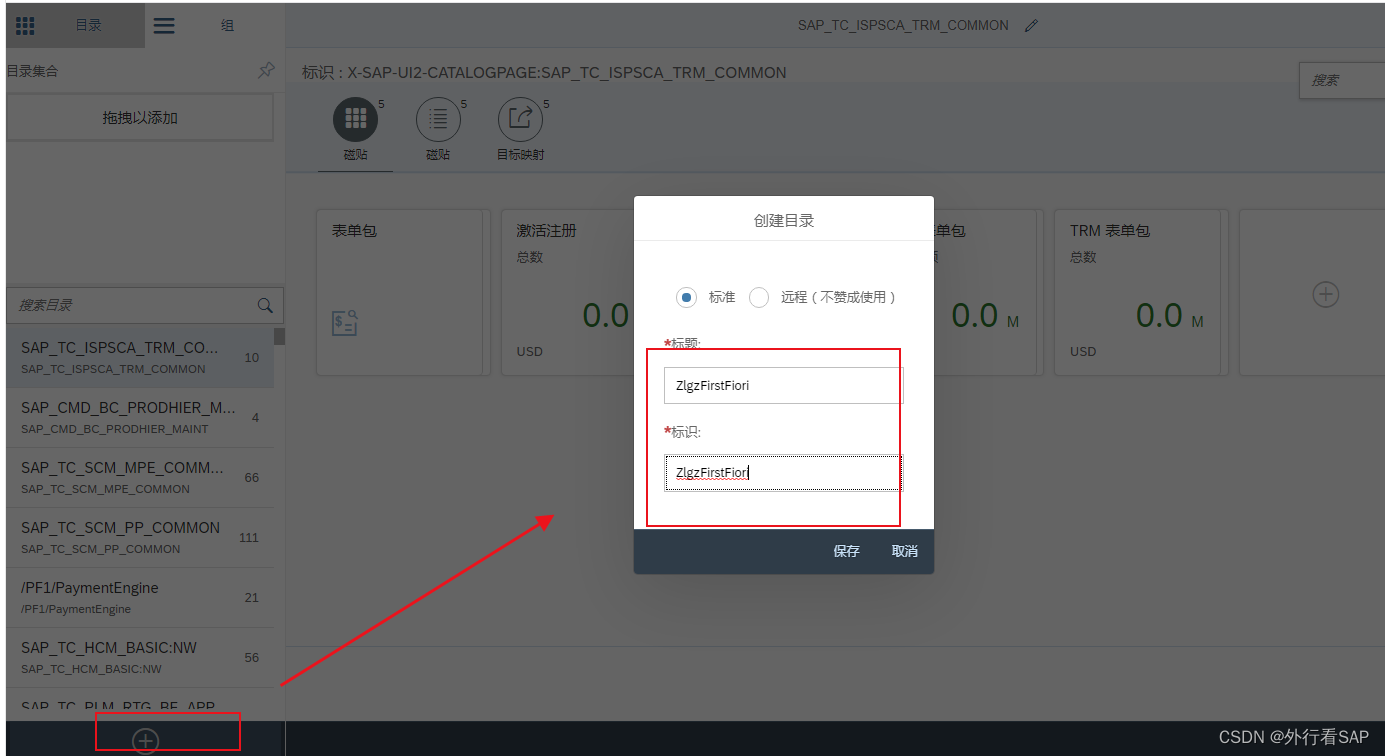Show tiles list view icon
Viewport: 1385px width, 756px height.
(x=438, y=119)
